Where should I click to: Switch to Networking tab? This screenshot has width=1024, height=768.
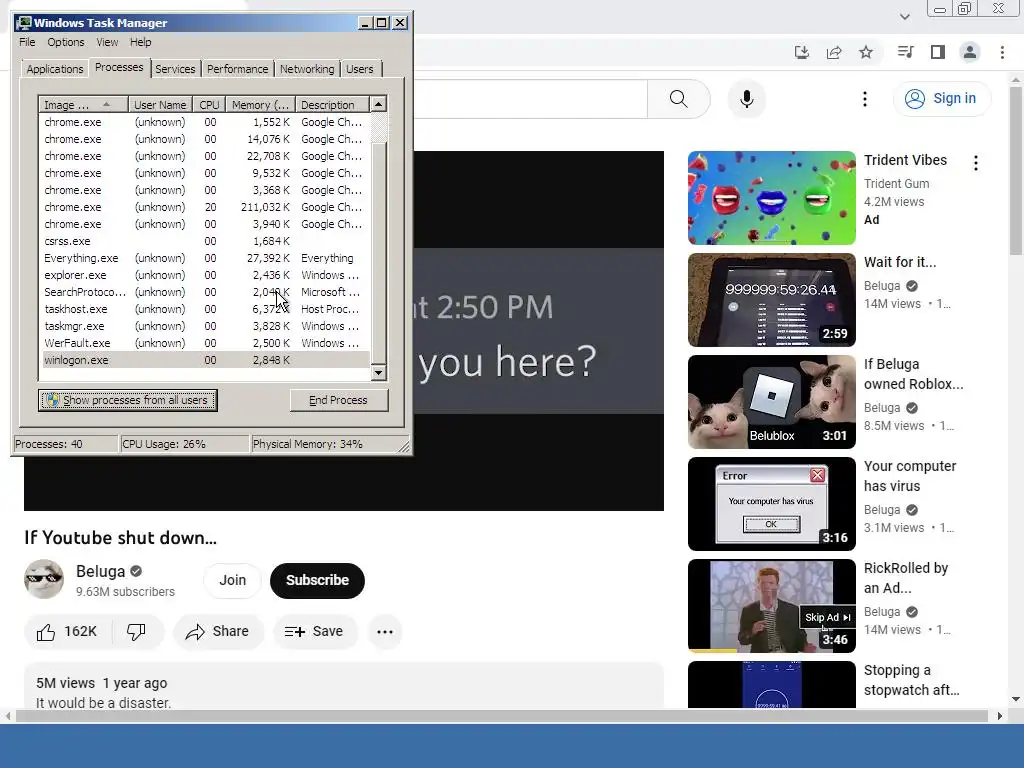tap(307, 69)
